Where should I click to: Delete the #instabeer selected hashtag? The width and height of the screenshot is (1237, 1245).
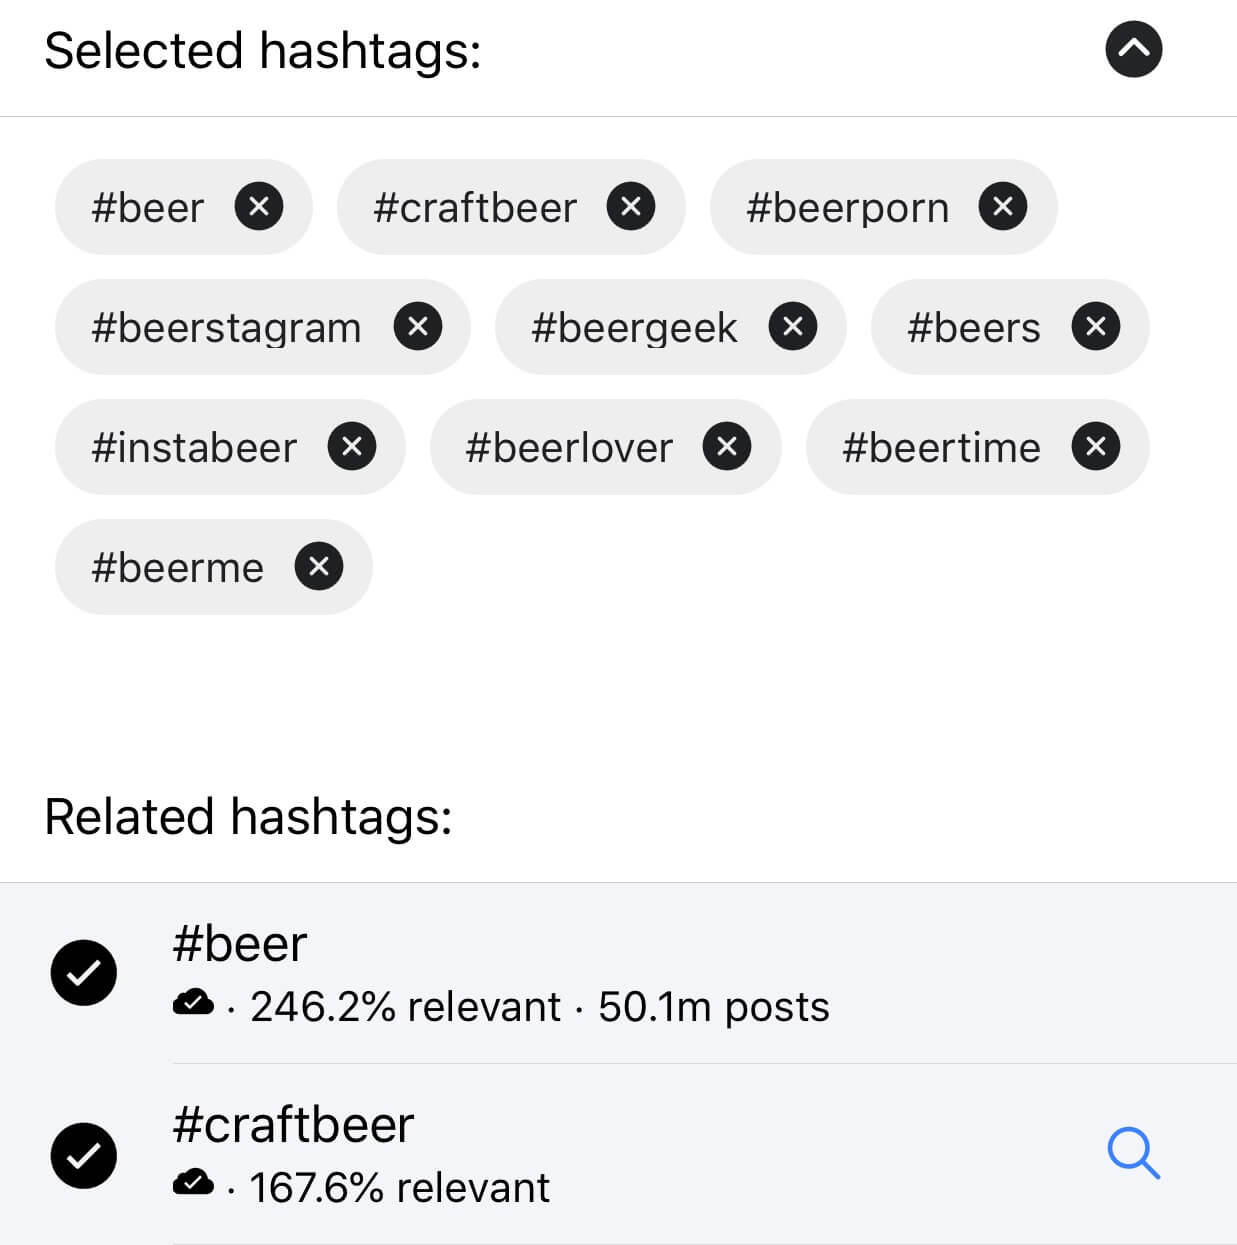point(352,447)
